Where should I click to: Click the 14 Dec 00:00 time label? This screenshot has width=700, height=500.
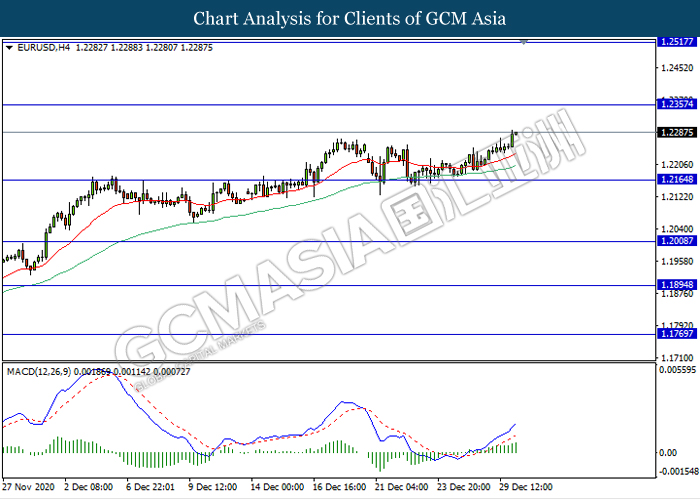tap(277, 486)
